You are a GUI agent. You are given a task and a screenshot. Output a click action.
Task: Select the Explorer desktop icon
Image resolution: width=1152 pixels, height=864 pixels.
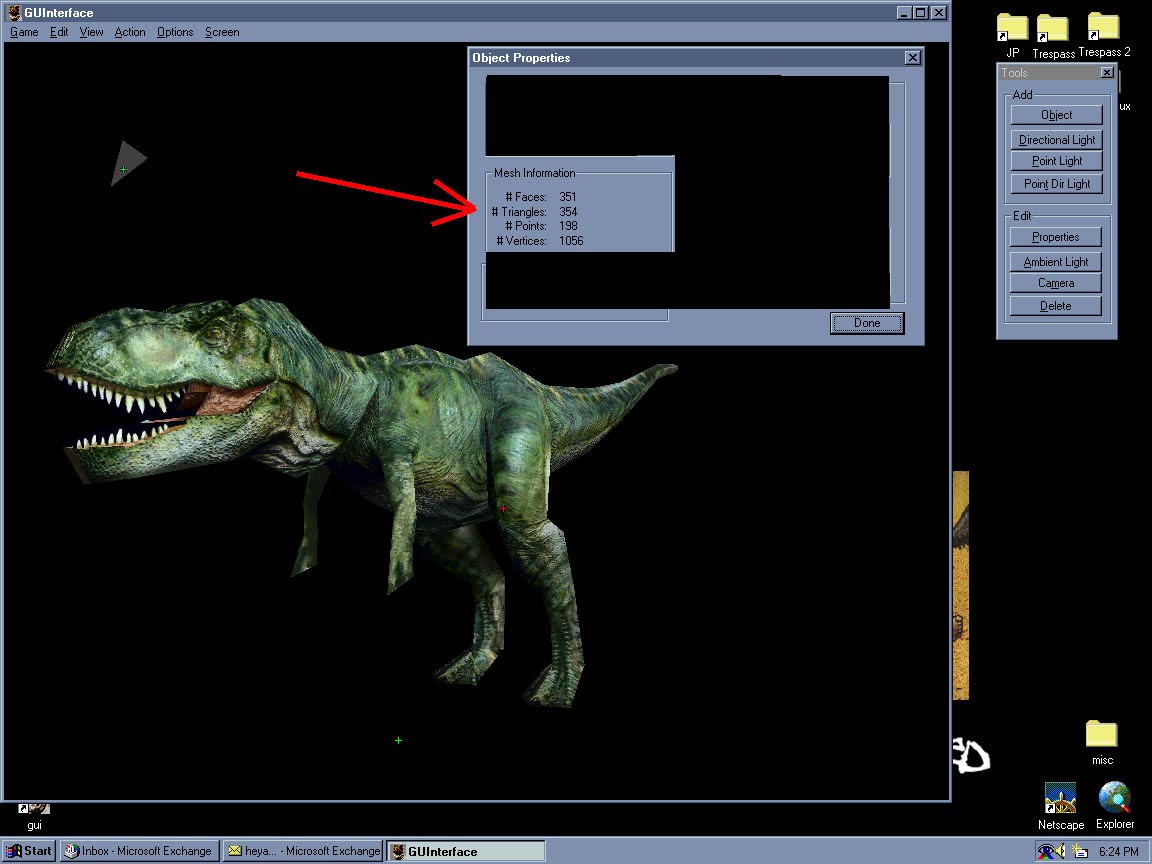coord(1115,806)
